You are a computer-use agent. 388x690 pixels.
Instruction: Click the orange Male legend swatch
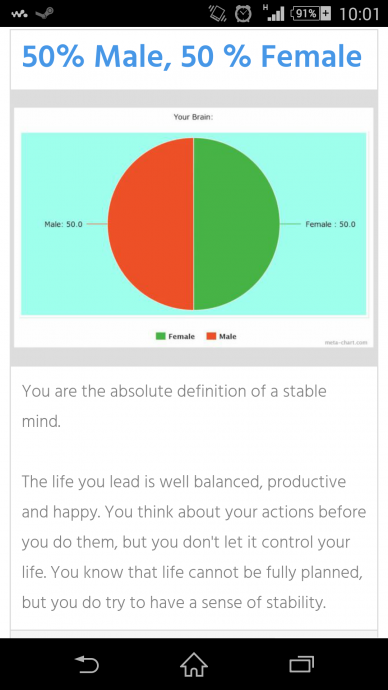tap(212, 336)
